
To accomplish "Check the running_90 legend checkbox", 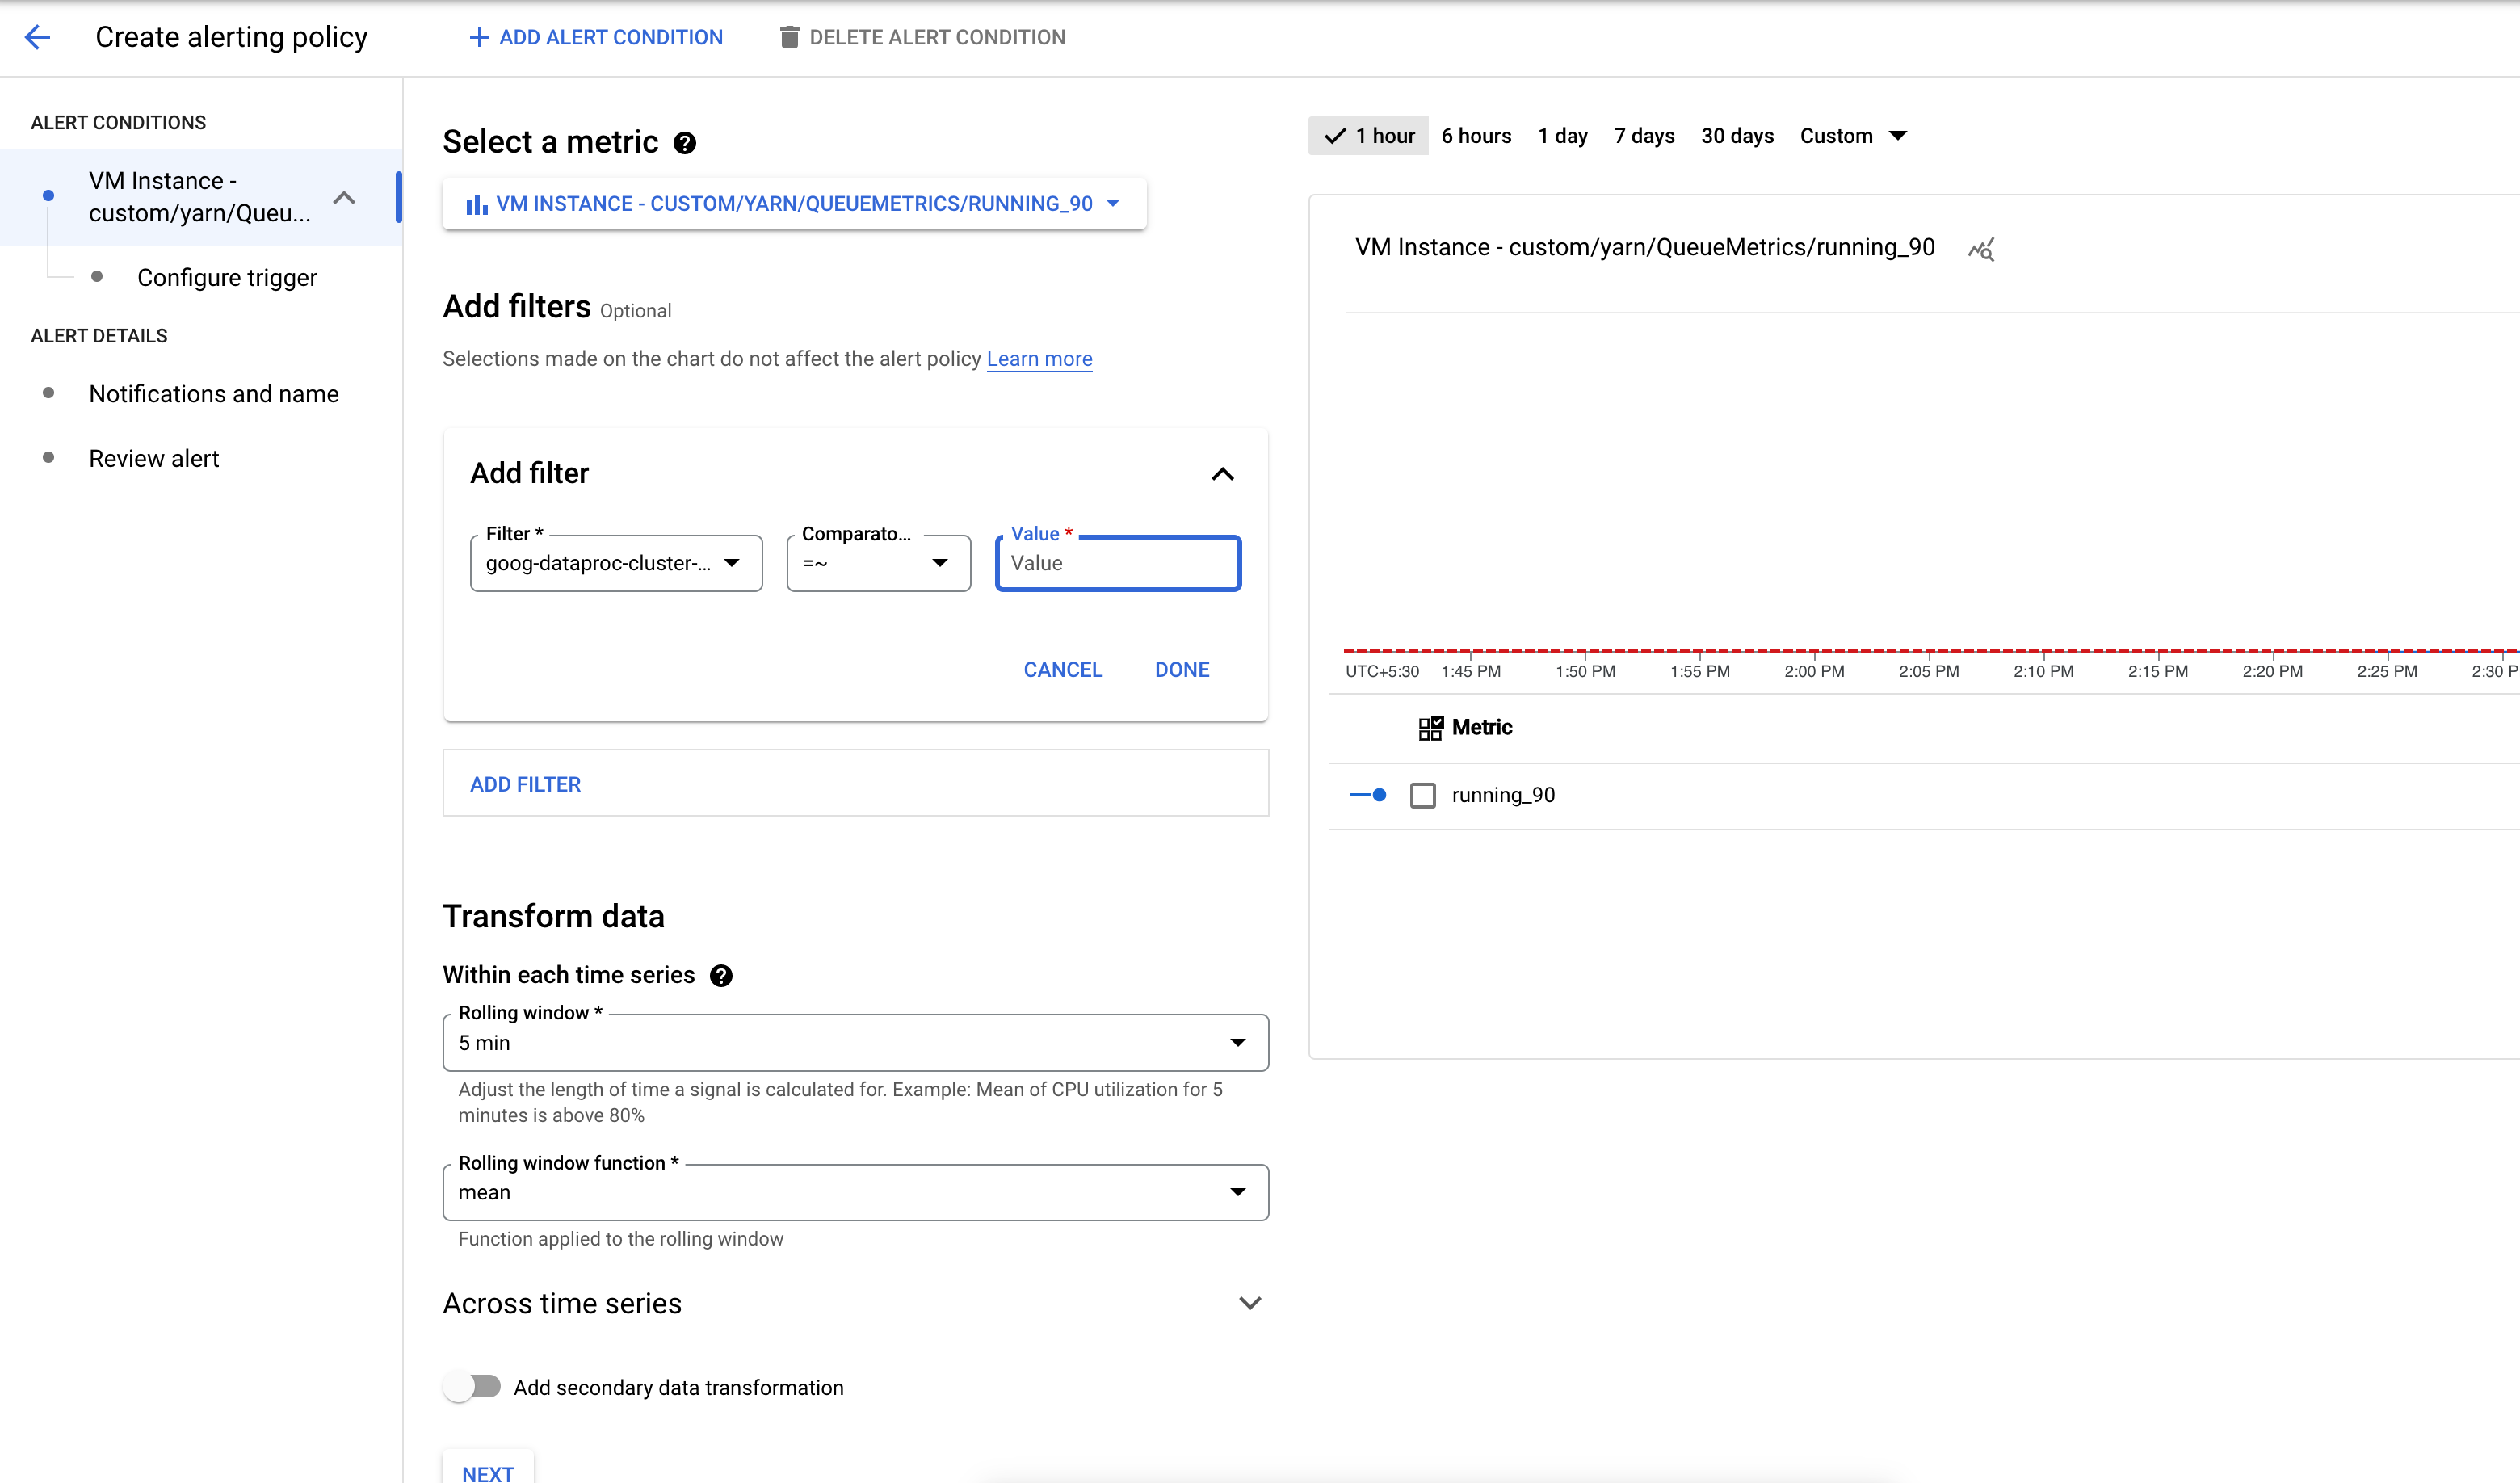I will tap(1422, 795).
